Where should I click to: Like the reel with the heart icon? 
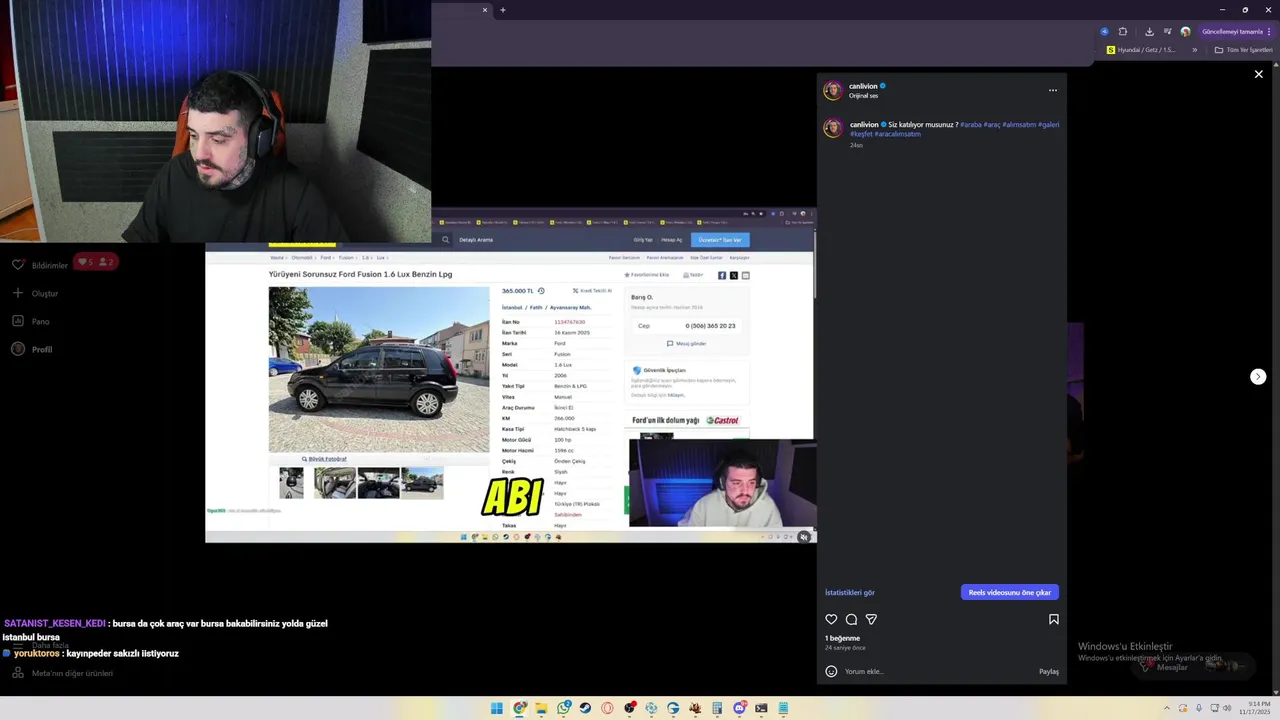coord(831,619)
